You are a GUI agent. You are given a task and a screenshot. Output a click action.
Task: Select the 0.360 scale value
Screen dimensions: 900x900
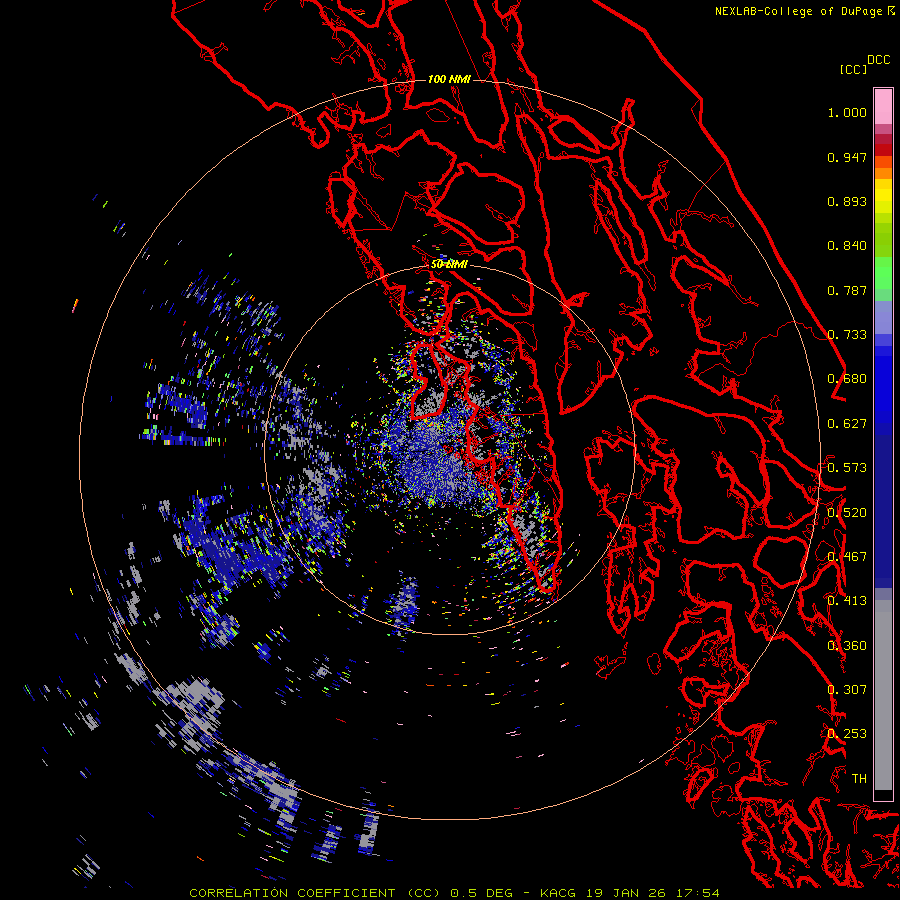[x=847, y=646]
